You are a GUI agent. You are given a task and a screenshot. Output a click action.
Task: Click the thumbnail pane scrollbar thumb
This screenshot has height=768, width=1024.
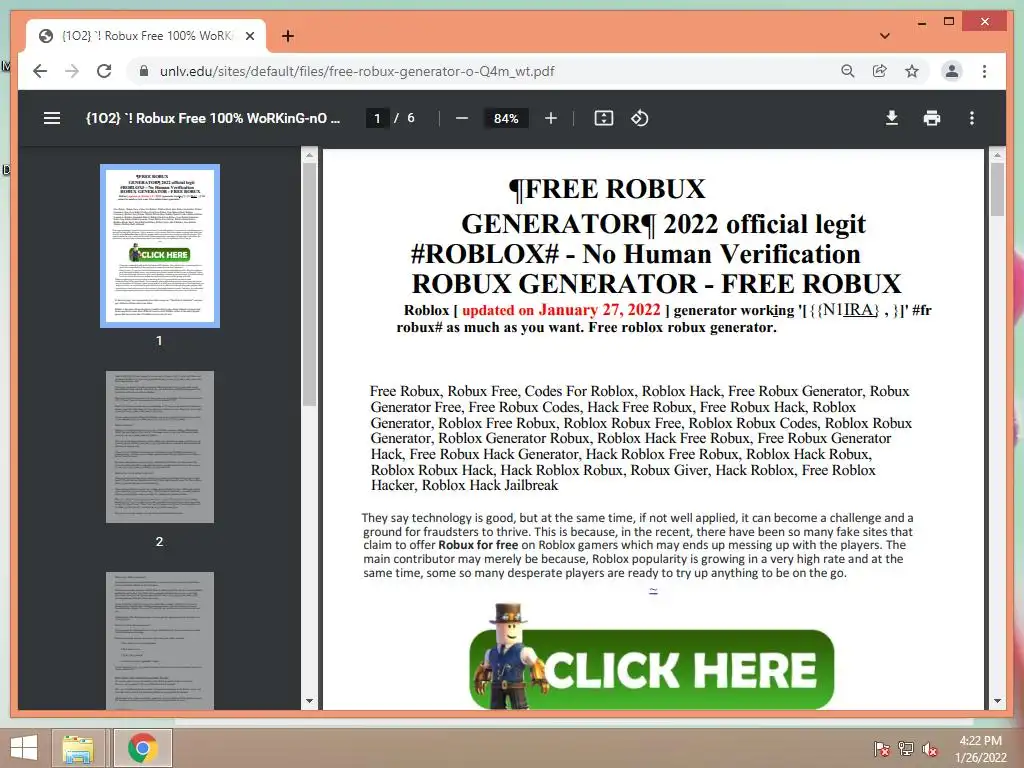(x=310, y=284)
